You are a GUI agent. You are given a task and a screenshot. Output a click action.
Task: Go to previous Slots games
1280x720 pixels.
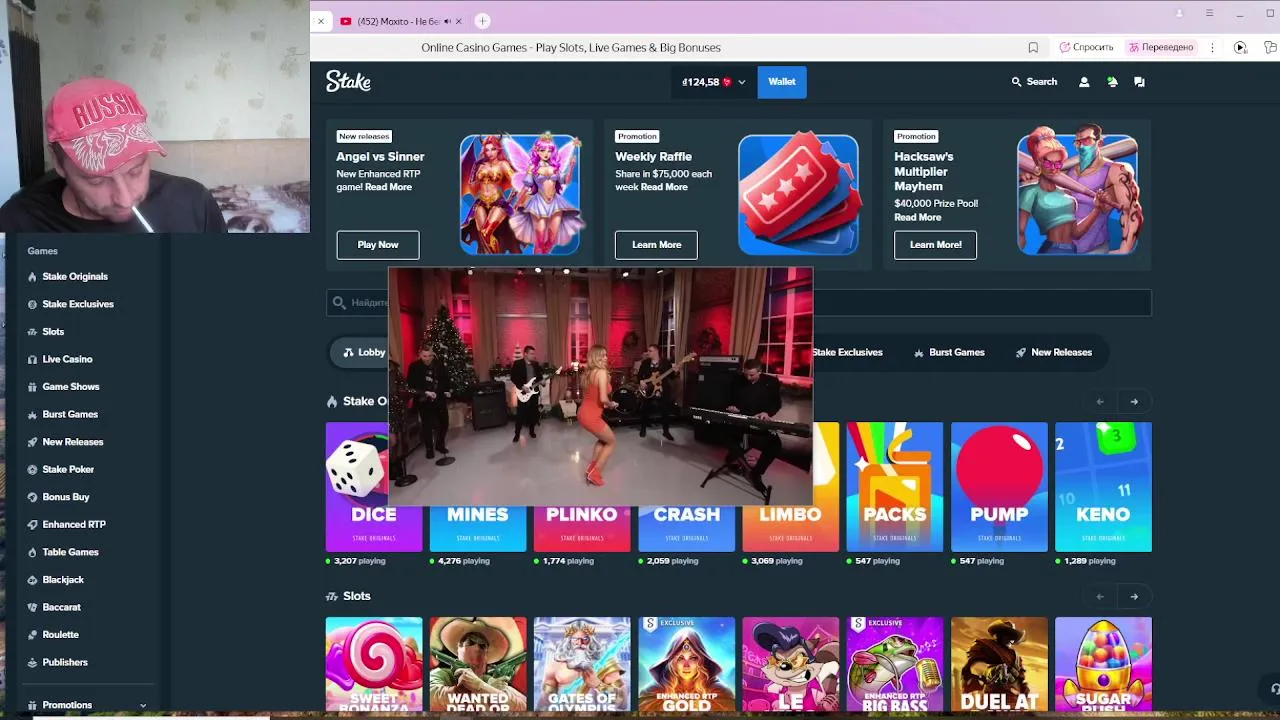coord(1100,597)
